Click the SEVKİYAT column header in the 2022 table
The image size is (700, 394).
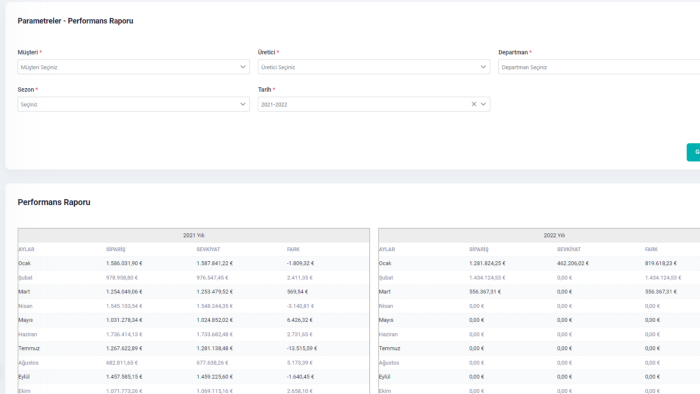click(x=569, y=249)
